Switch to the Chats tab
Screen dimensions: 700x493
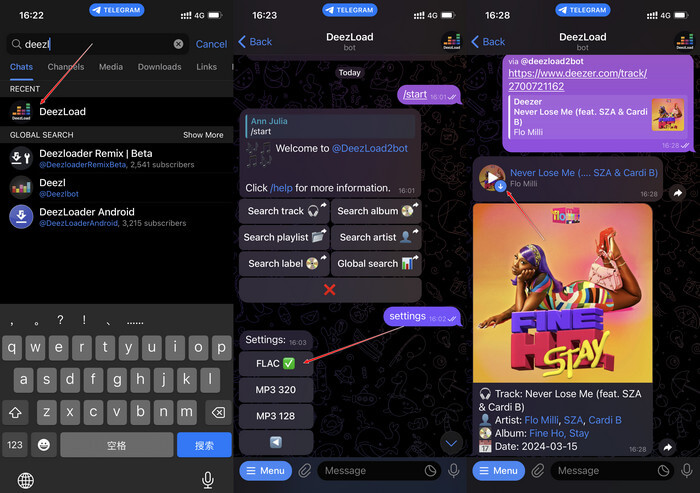(x=21, y=67)
